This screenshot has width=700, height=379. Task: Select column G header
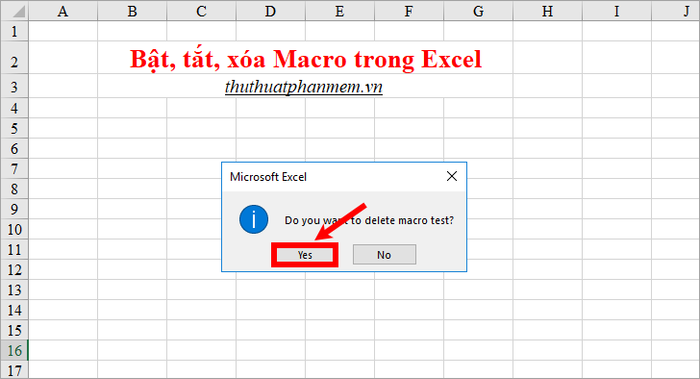coord(478,11)
